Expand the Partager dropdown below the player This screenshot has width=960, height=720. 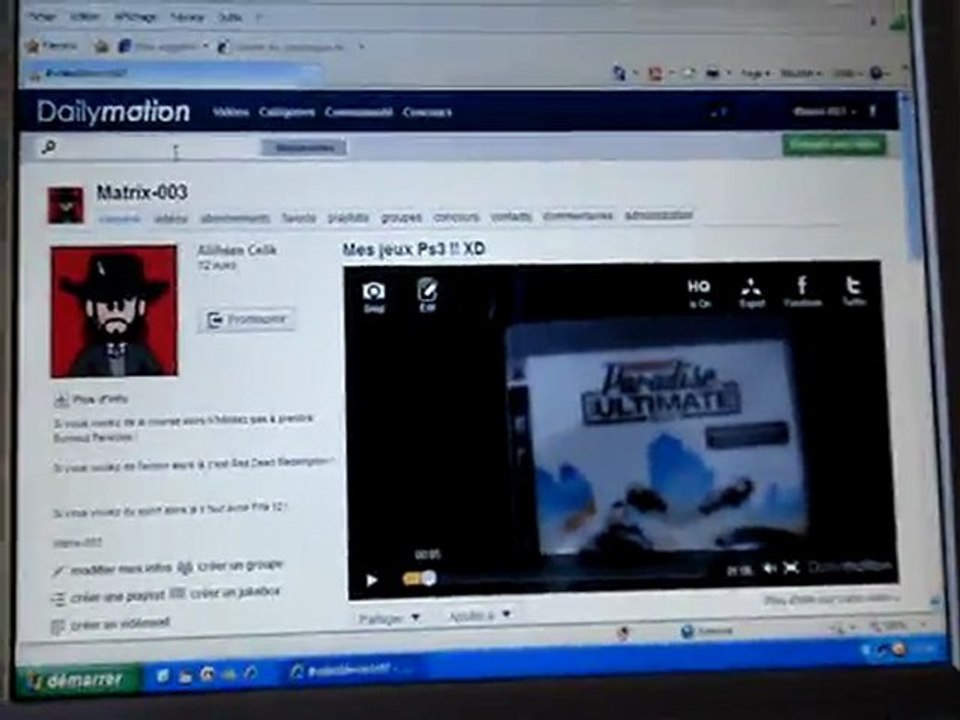[x=389, y=618]
